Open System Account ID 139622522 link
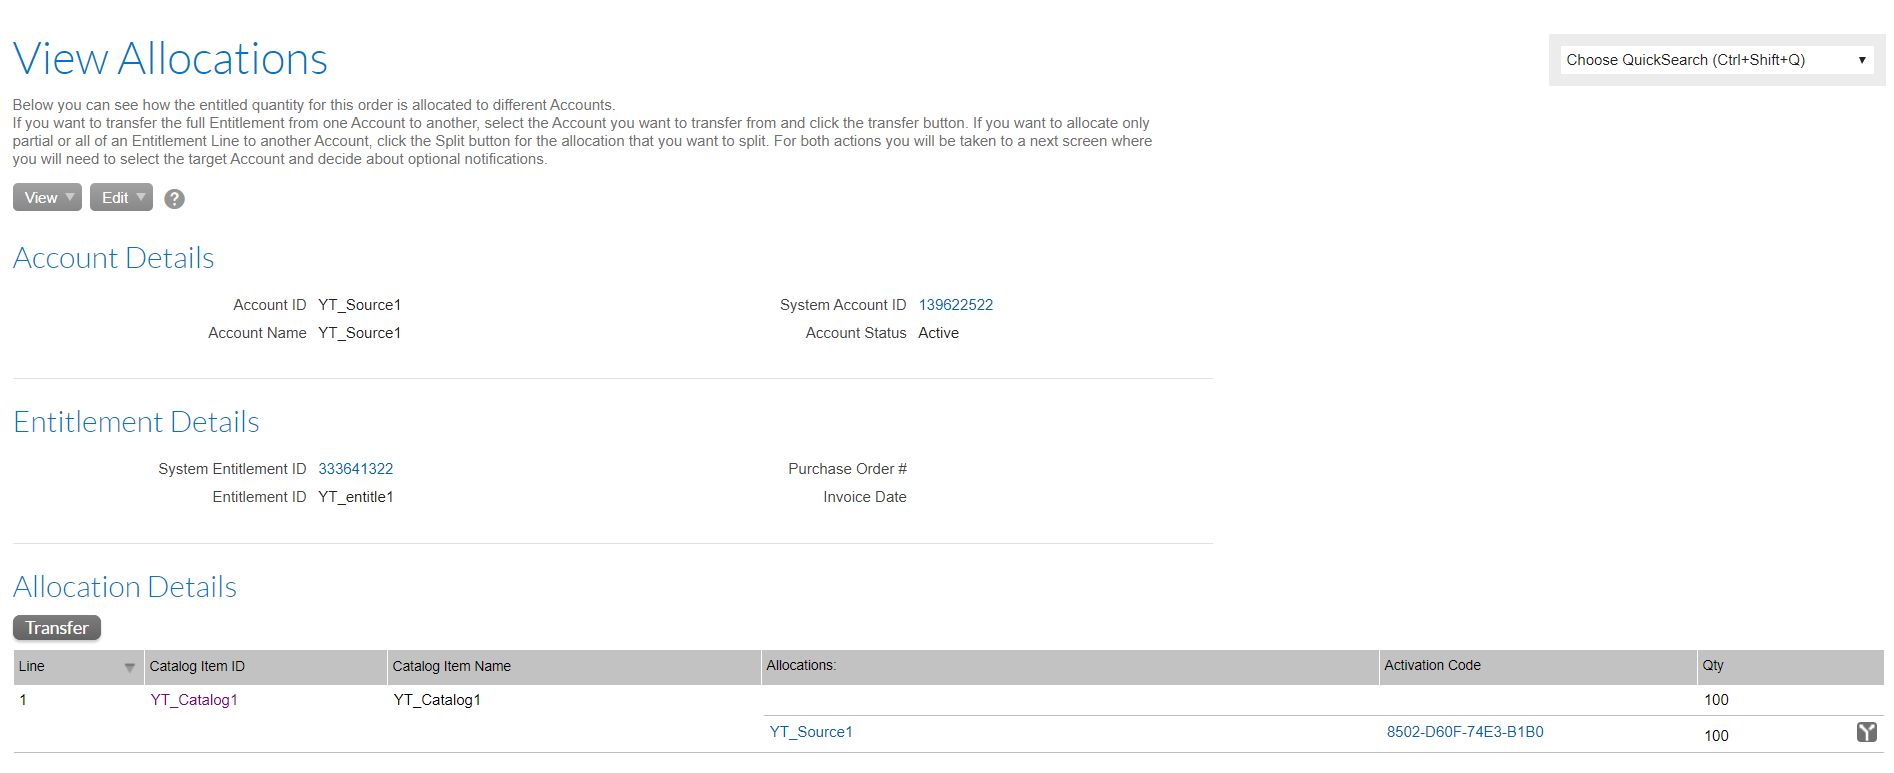Viewport: 1894px width, 773px height. click(956, 305)
